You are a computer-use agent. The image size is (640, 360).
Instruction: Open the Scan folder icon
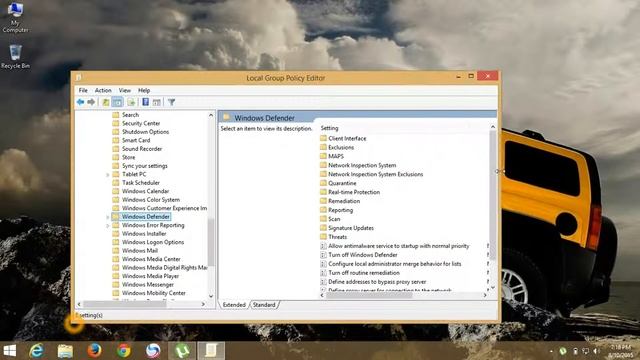(323, 219)
